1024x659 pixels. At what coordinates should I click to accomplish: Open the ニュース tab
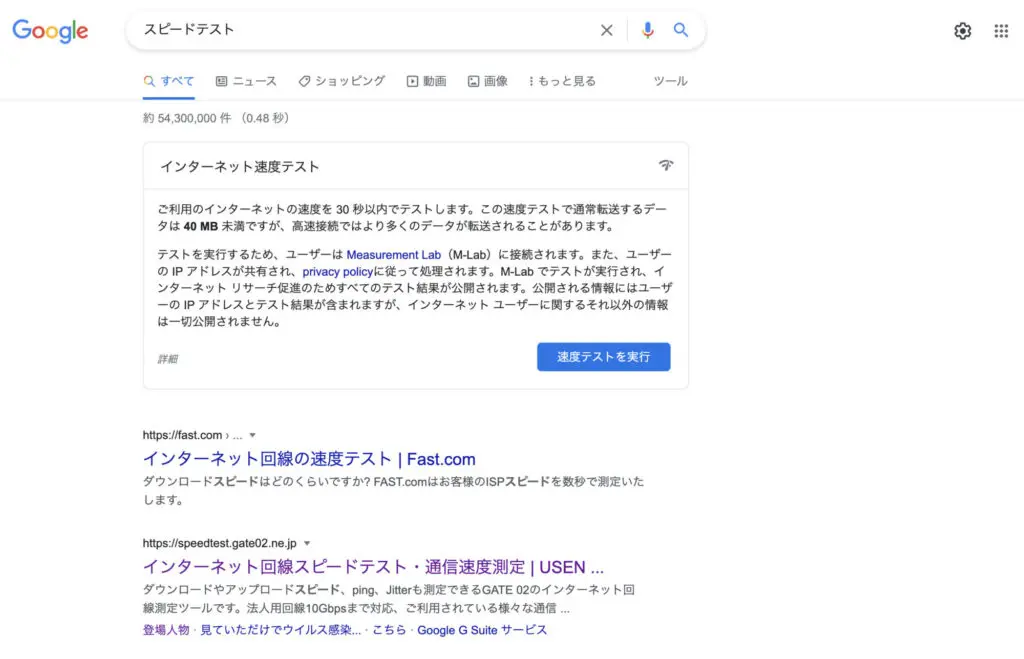tap(246, 81)
